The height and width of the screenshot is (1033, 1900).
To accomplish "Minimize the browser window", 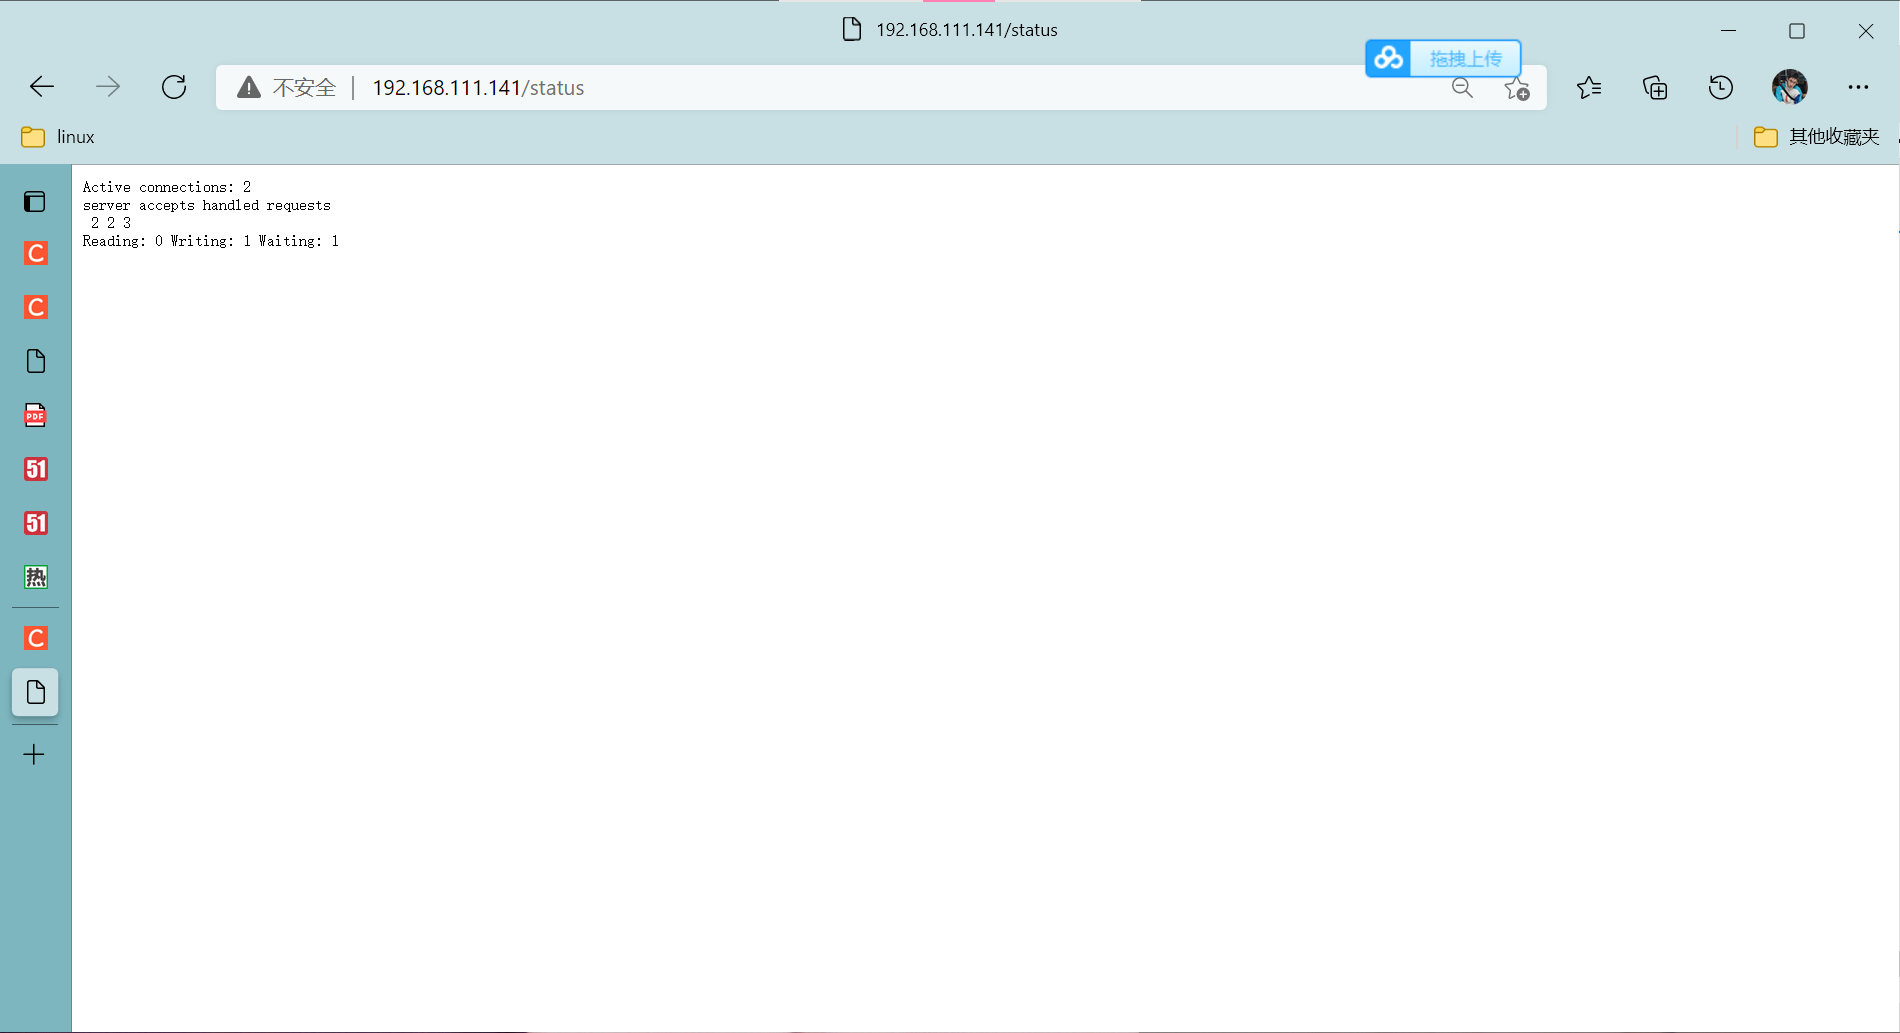I will pos(1728,31).
